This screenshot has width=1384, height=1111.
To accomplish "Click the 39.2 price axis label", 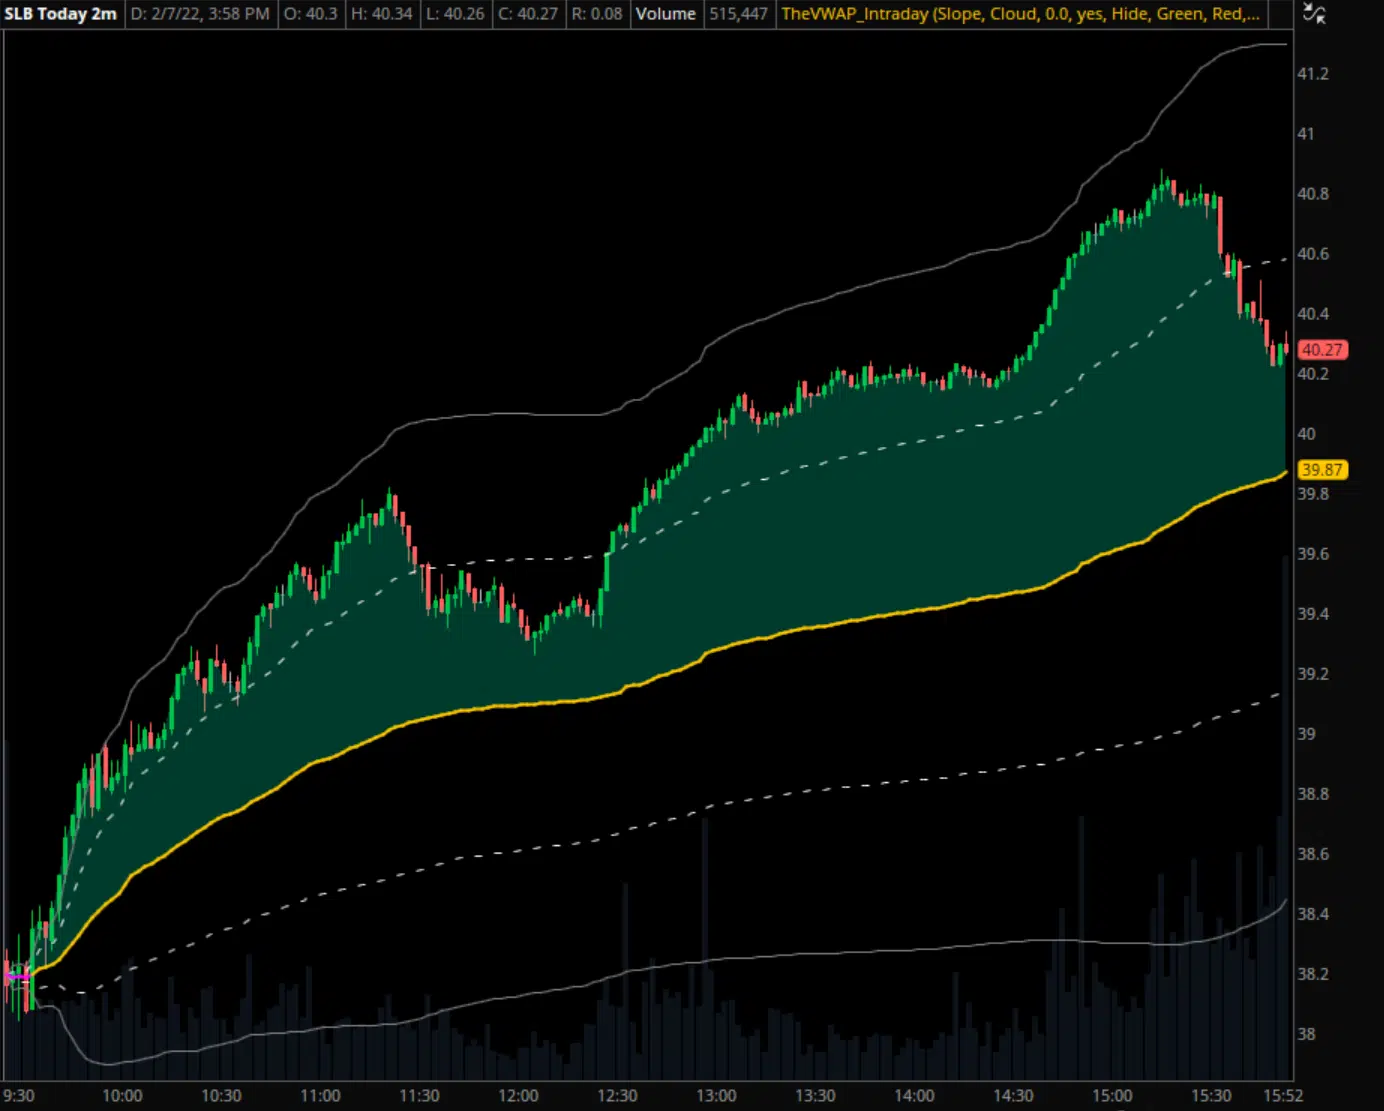I will (1313, 674).
